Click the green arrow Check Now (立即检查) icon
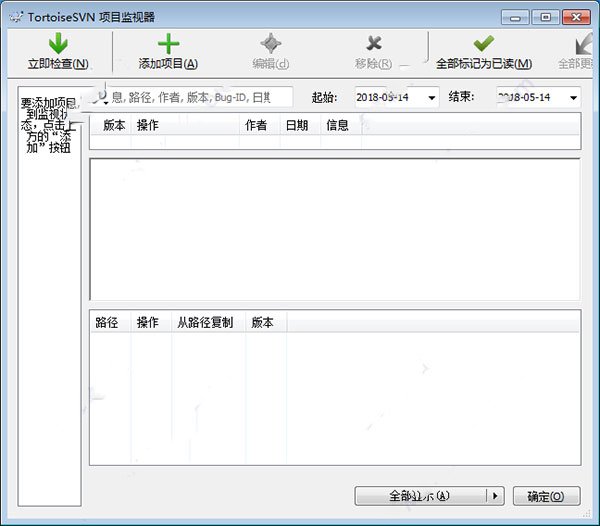 tap(58, 44)
